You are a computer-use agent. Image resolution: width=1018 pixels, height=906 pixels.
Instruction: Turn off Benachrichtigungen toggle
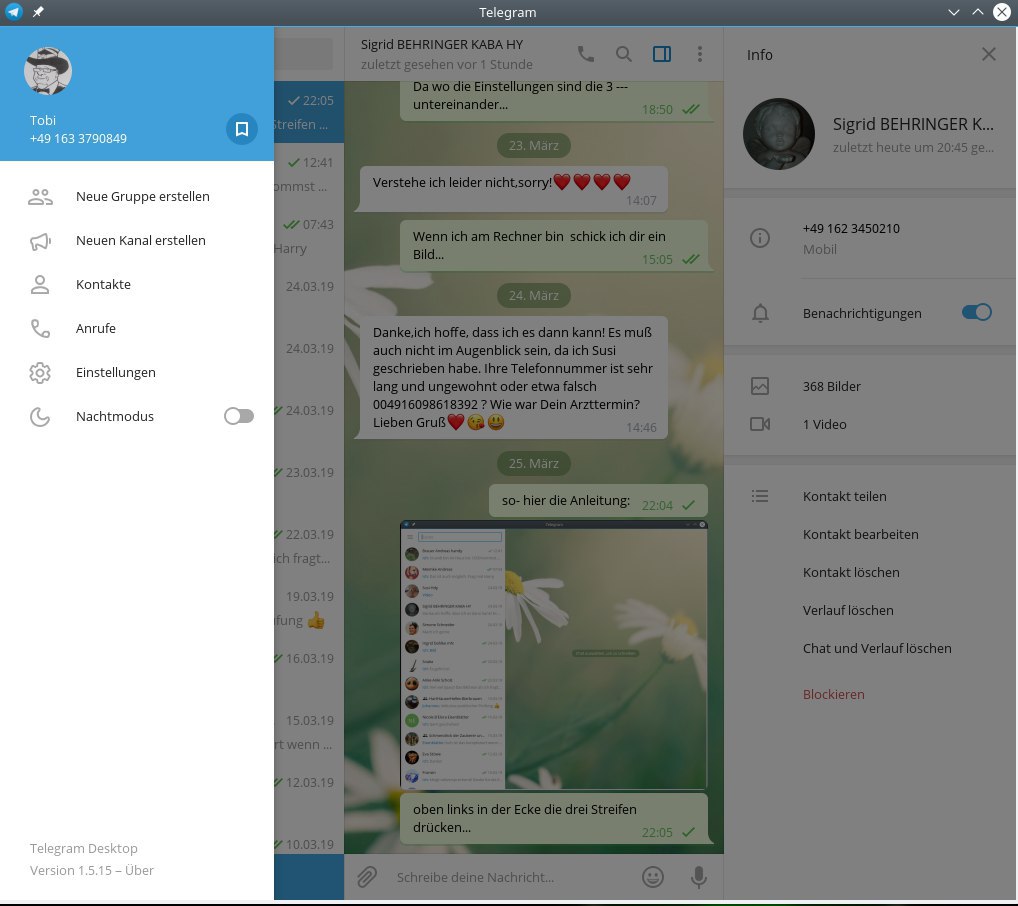point(976,313)
